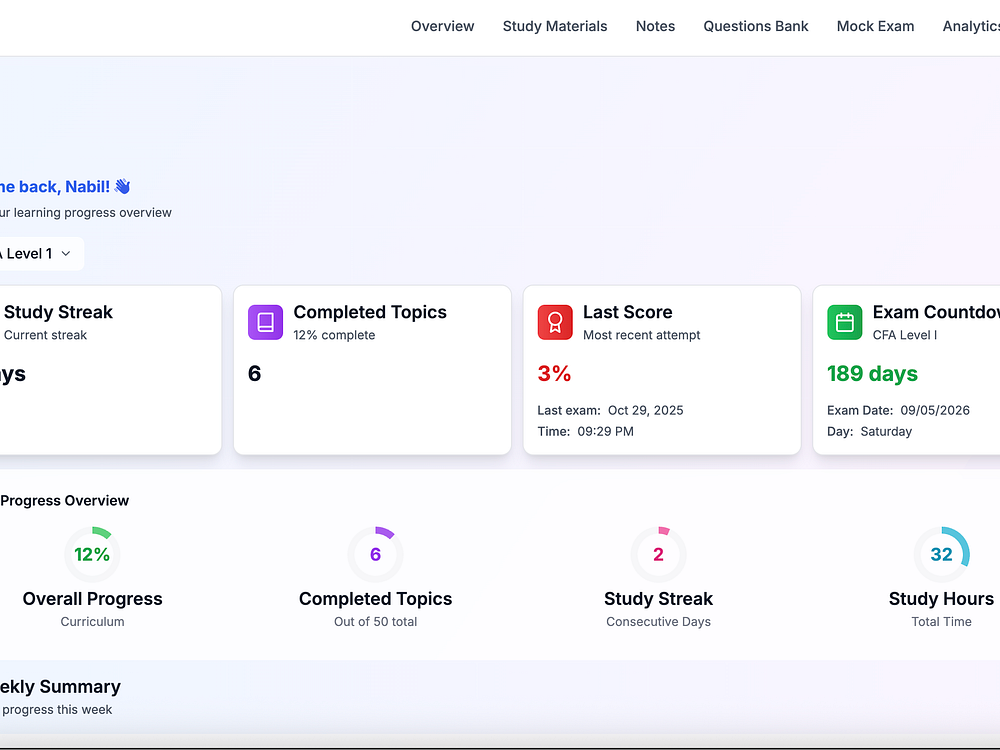The image size is (1000, 750).
Task: Click the 'Curriculum' label
Action: point(92,621)
